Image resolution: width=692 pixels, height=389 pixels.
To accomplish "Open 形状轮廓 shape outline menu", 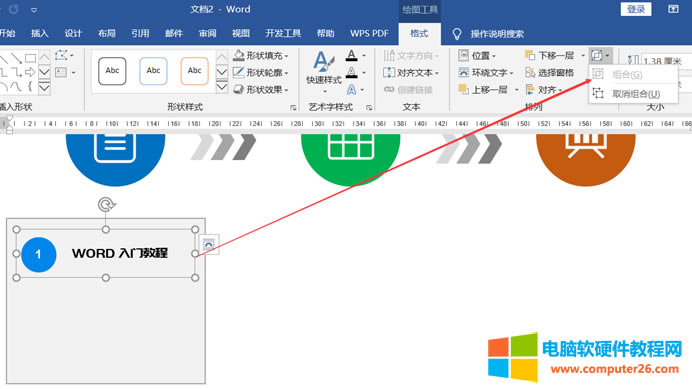I will (x=260, y=72).
